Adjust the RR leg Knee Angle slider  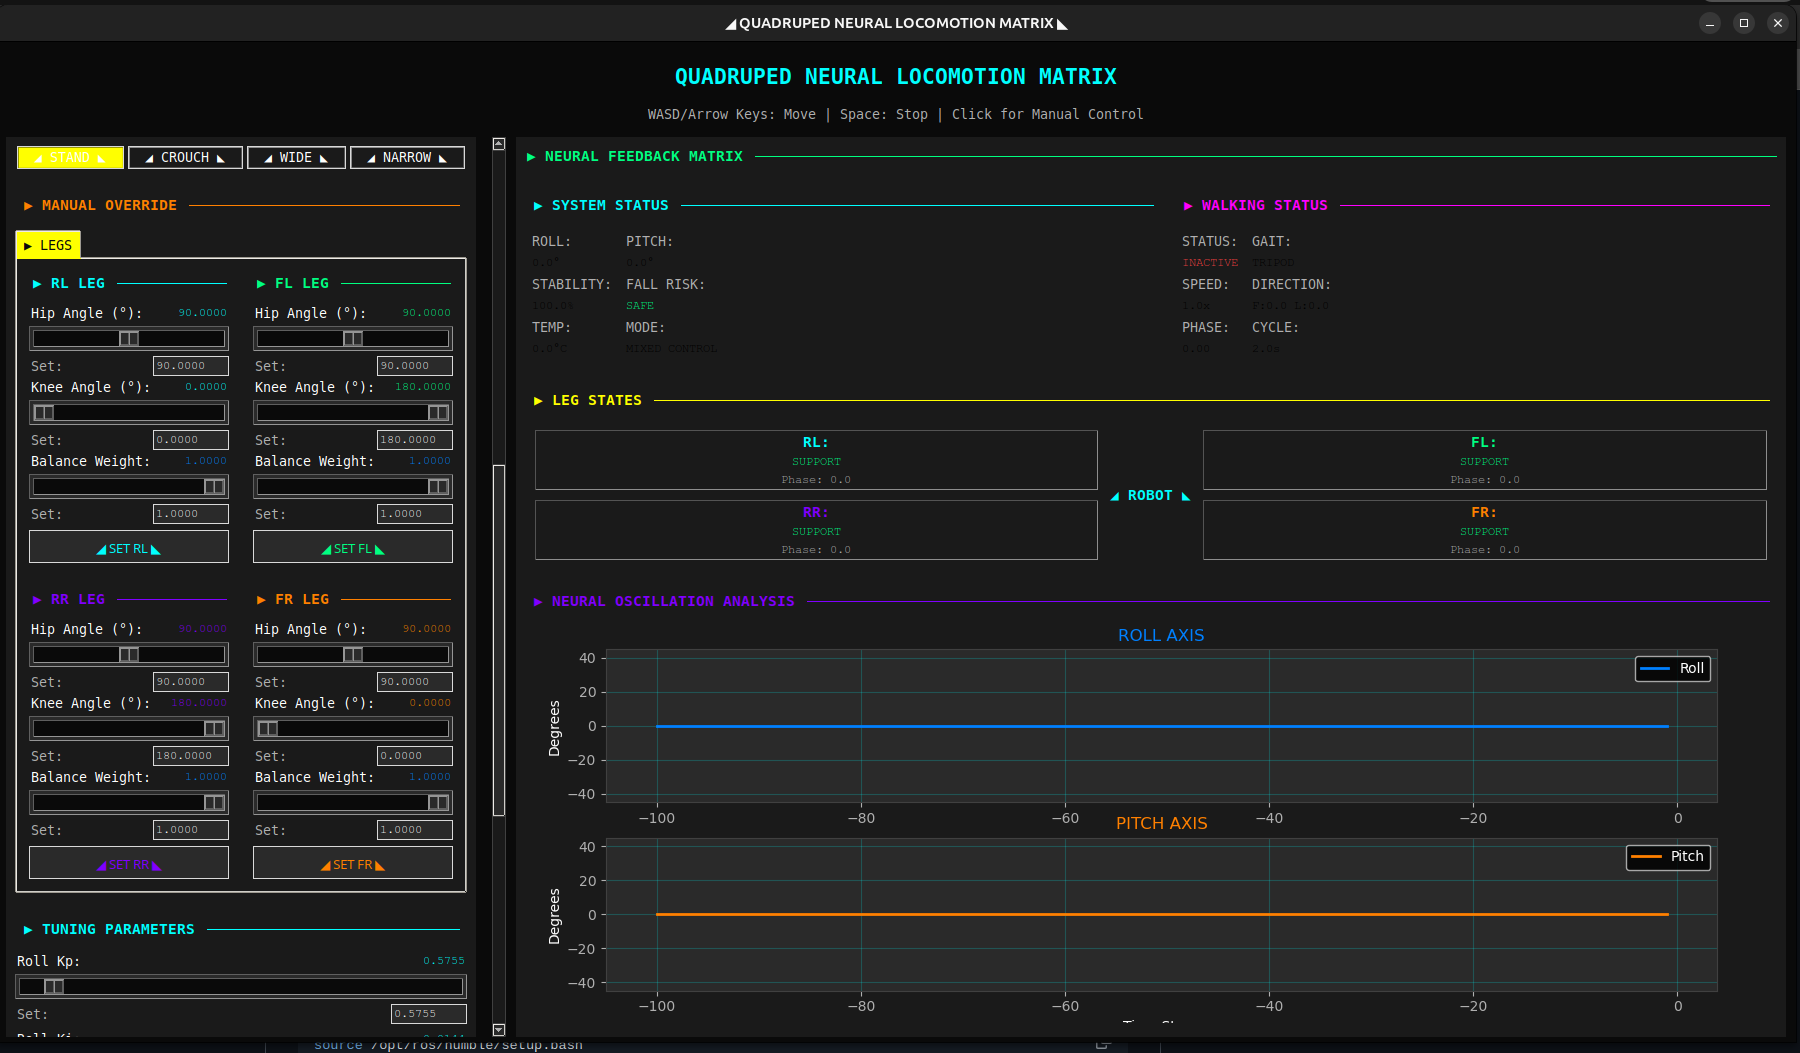[129, 728]
